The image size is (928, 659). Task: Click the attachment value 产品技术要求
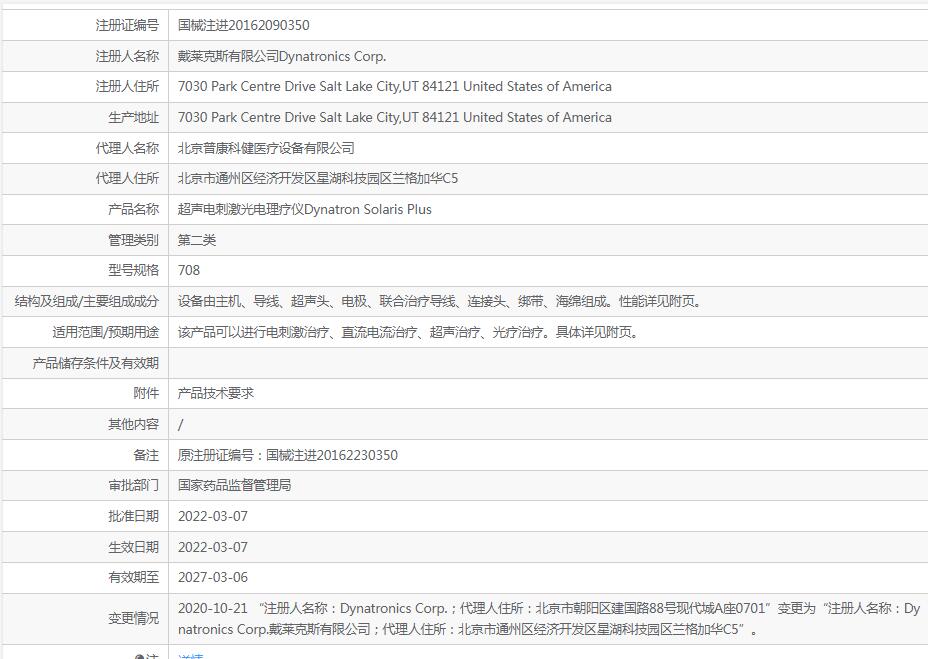coord(216,393)
